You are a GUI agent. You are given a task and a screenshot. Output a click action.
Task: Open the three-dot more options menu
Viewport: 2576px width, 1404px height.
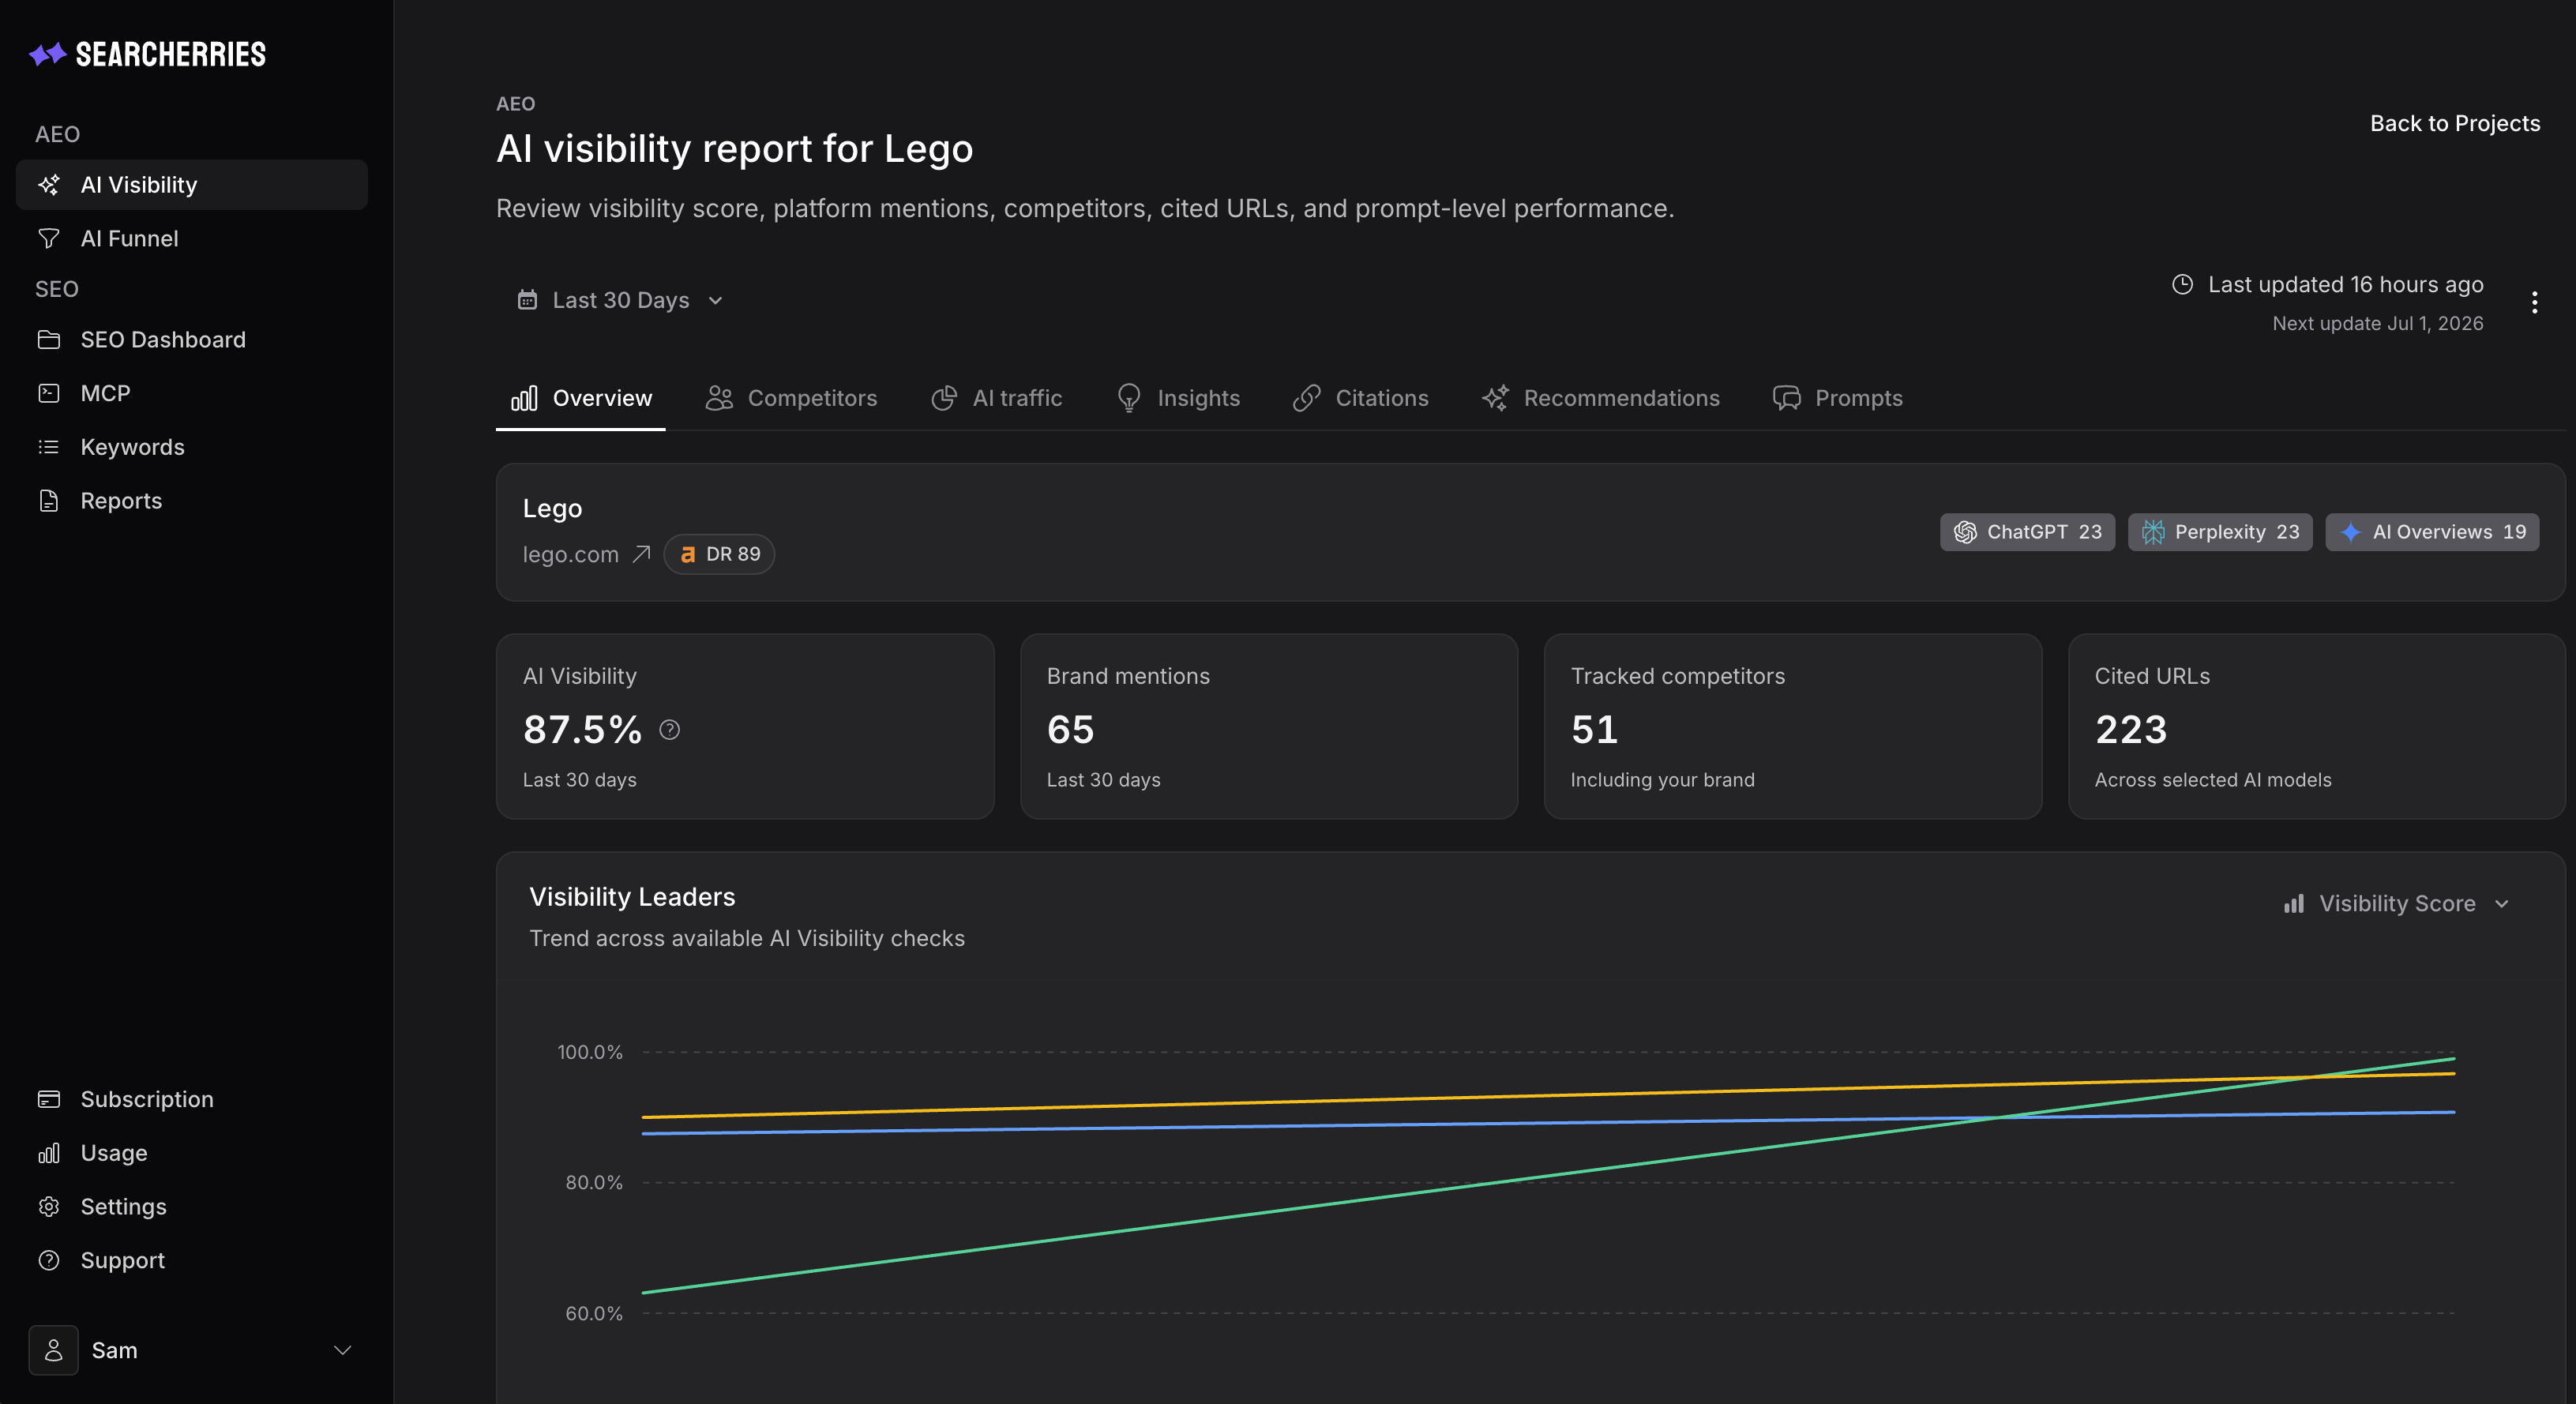[2534, 302]
